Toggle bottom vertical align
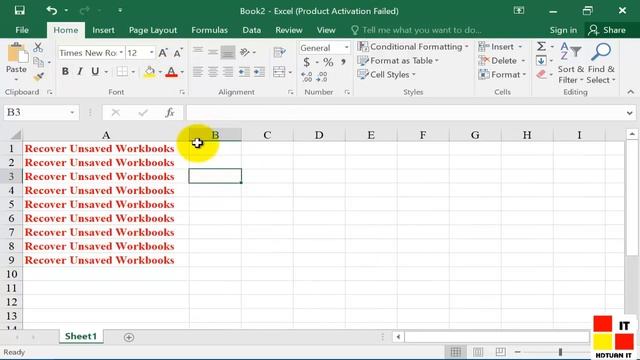 coord(228,52)
